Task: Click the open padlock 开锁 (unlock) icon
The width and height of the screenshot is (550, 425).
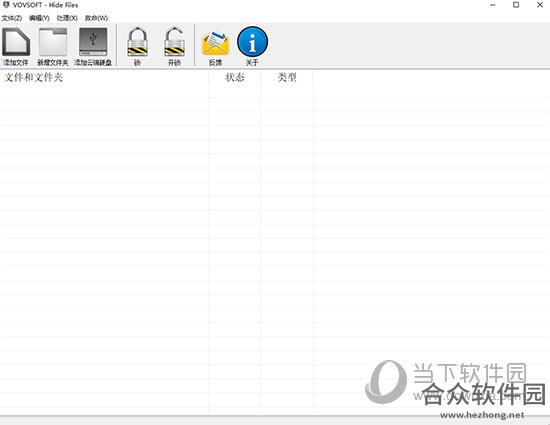Action: coord(174,42)
